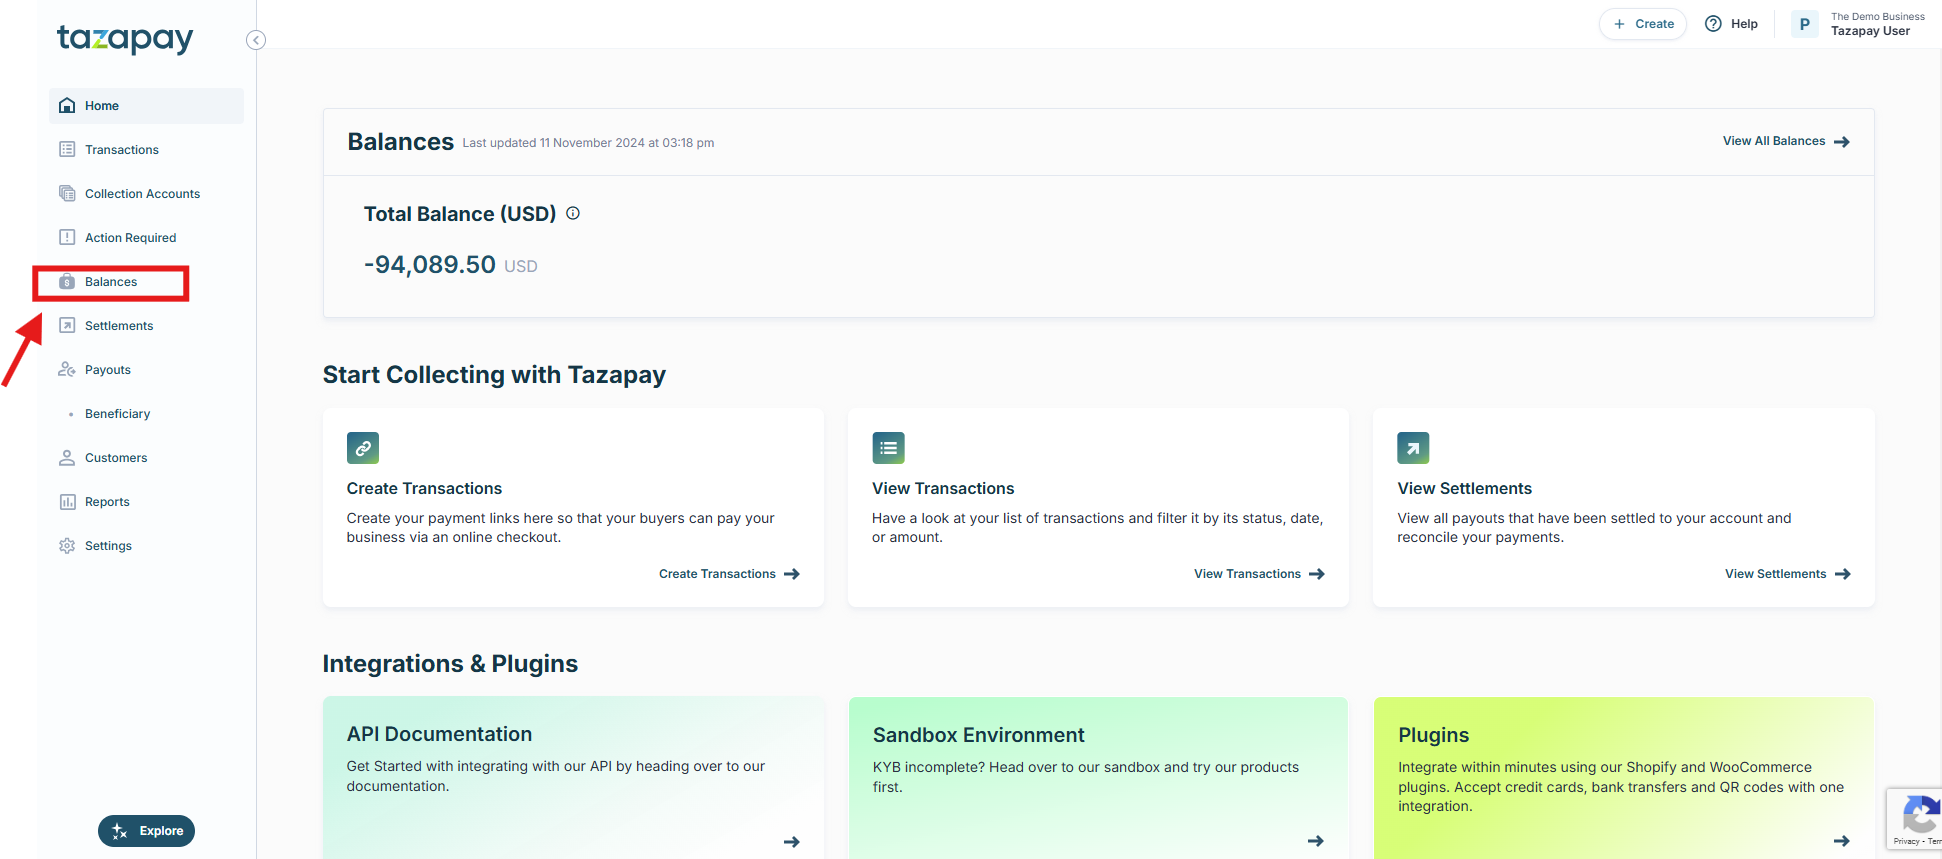The width and height of the screenshot is (1942, 859).
Task: Click the Create Transactions link icon card
Action: pyautogui.click(x=363, y=448)
